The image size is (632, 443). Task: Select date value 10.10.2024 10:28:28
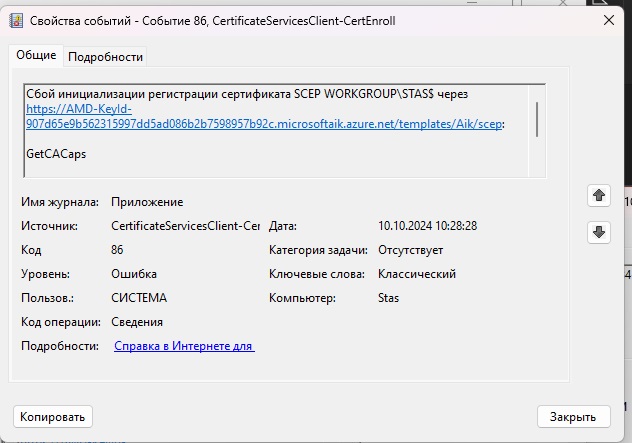pyautogui.click(x=427, y=226)
